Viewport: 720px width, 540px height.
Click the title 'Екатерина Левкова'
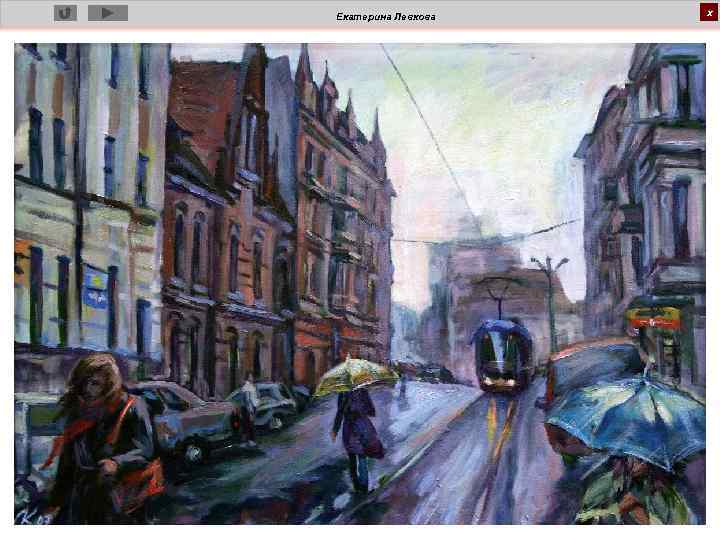[386, 17]
